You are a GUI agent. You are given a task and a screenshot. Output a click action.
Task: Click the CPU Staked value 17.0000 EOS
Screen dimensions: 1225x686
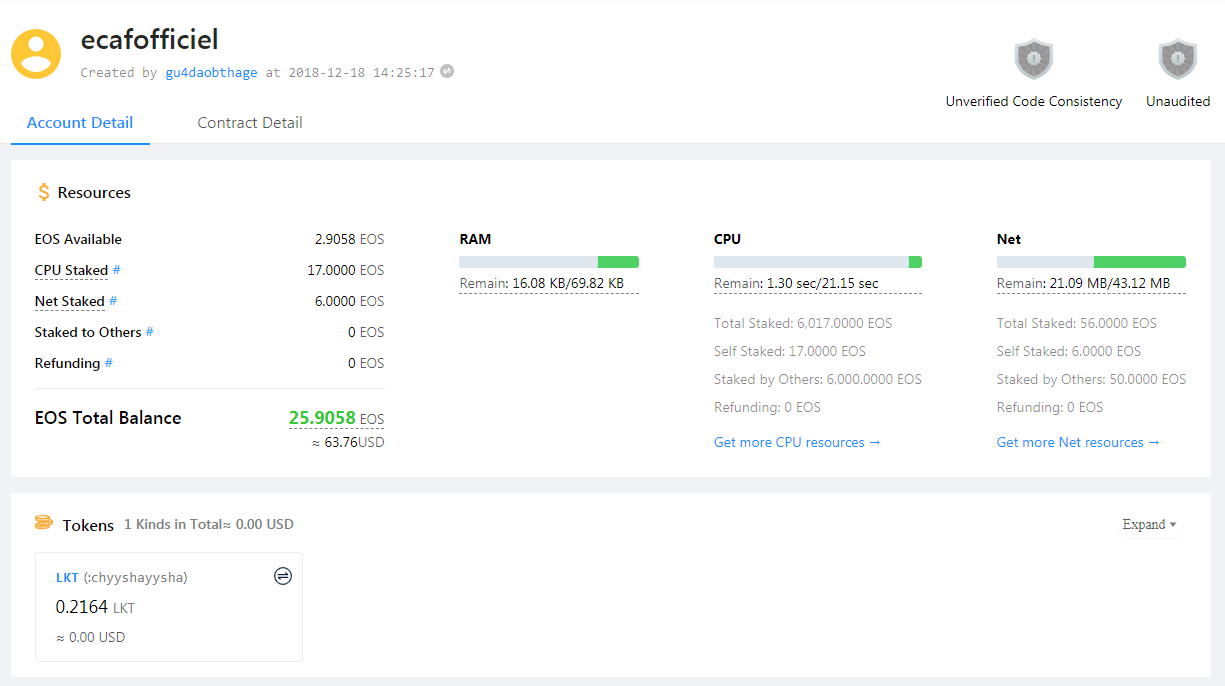coord(346,270)
